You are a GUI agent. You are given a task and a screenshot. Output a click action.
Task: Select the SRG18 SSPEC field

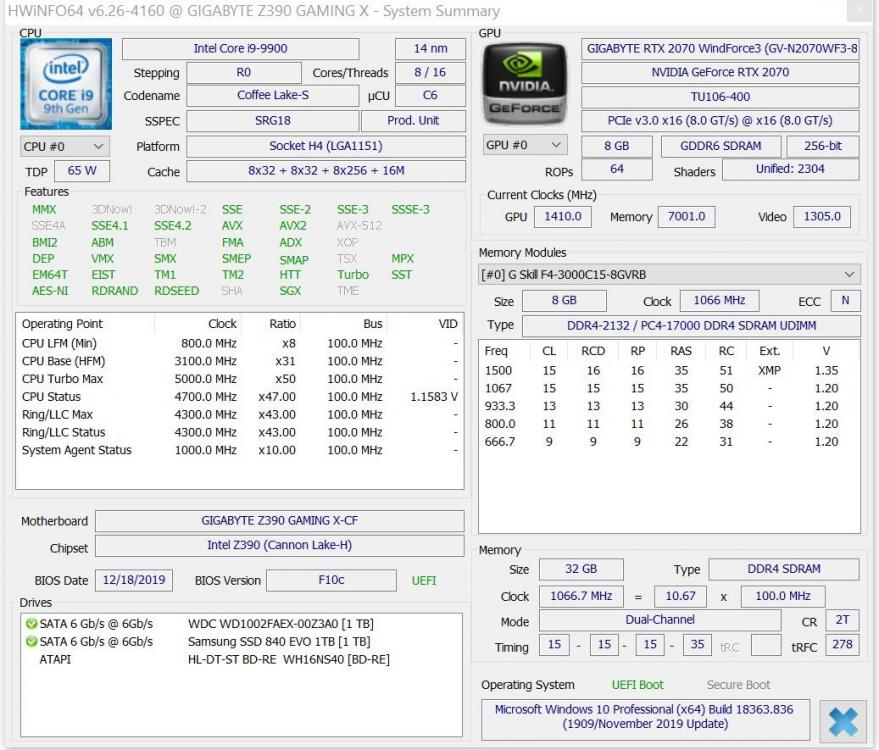[x=272, y=121]
